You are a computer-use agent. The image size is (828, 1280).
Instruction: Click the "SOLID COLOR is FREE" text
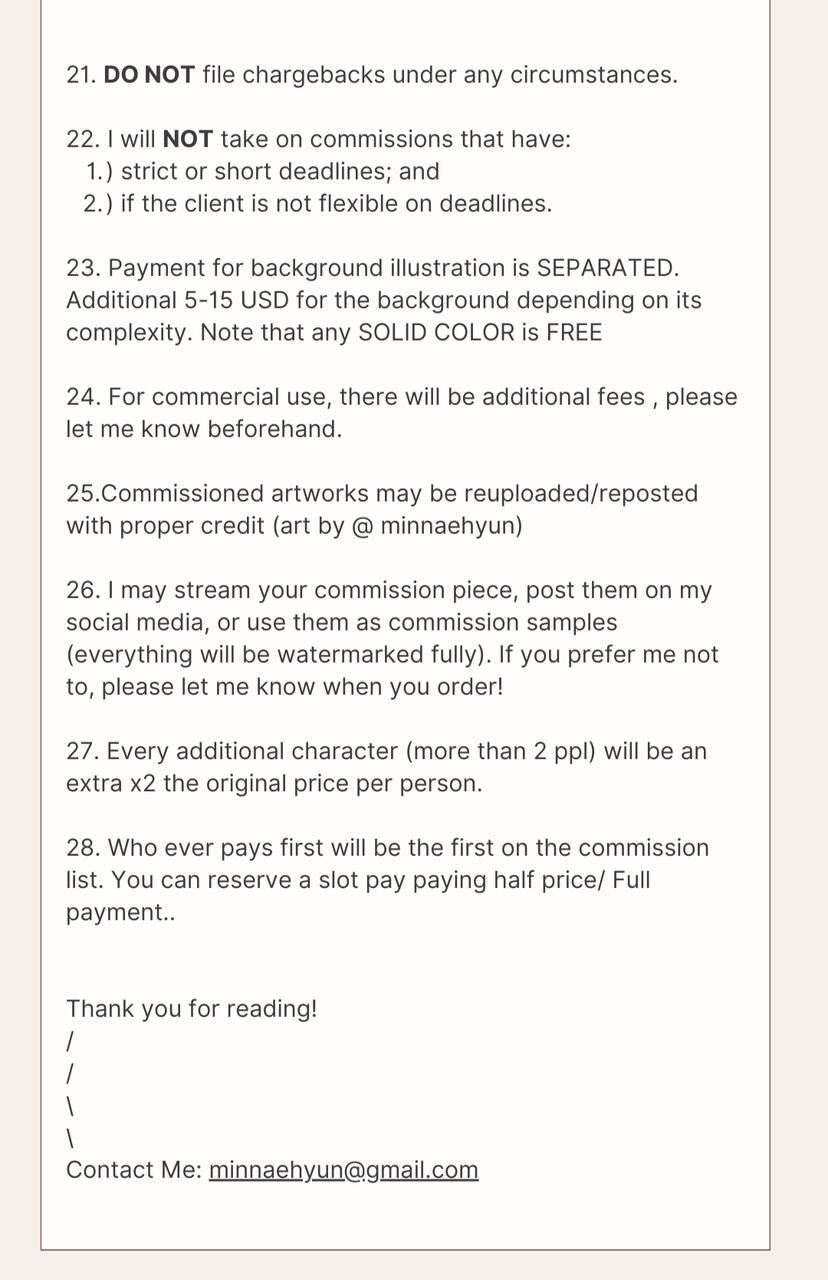(x=480, y=332)
